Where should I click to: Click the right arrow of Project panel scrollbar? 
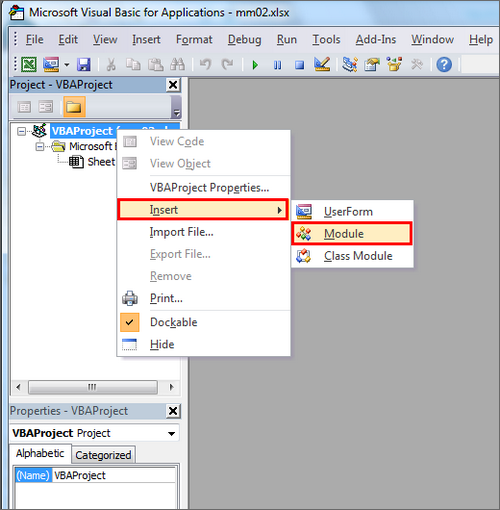(x=172, y=387)
